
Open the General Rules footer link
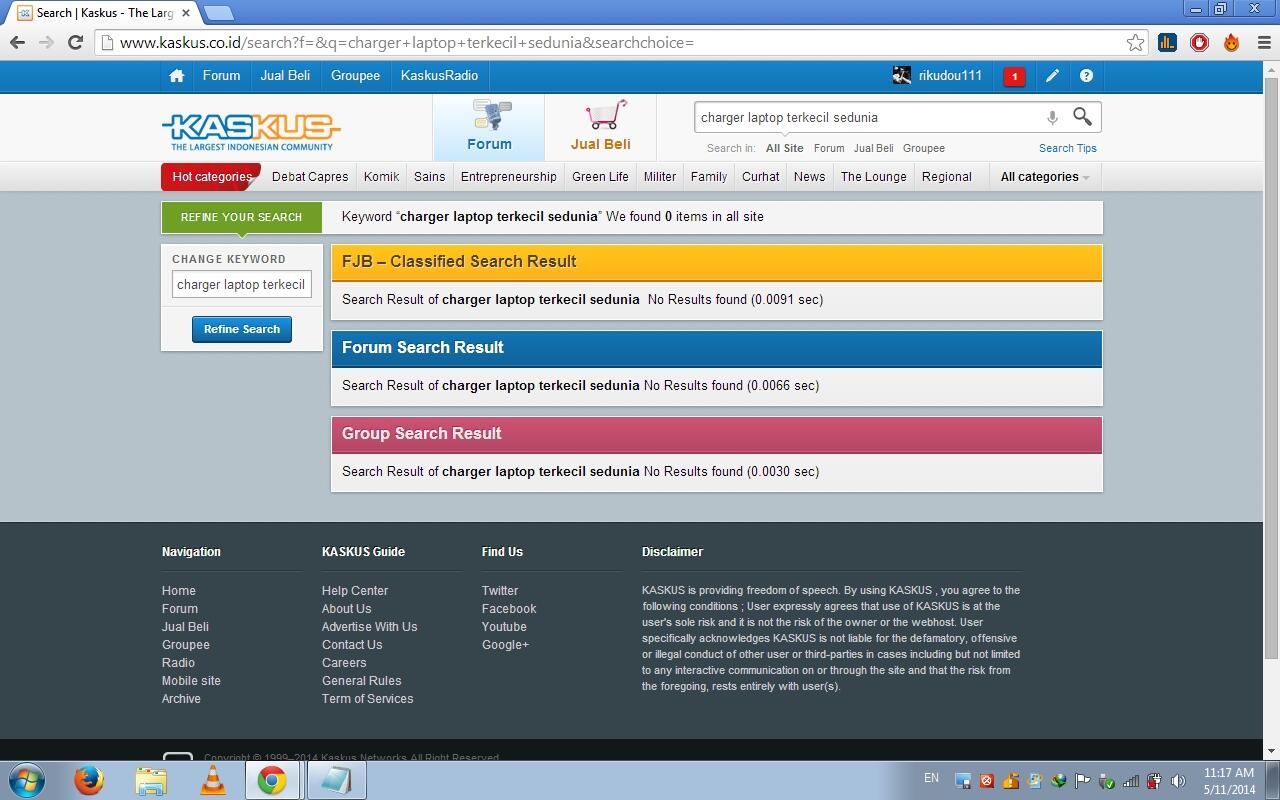pos(361,681)
